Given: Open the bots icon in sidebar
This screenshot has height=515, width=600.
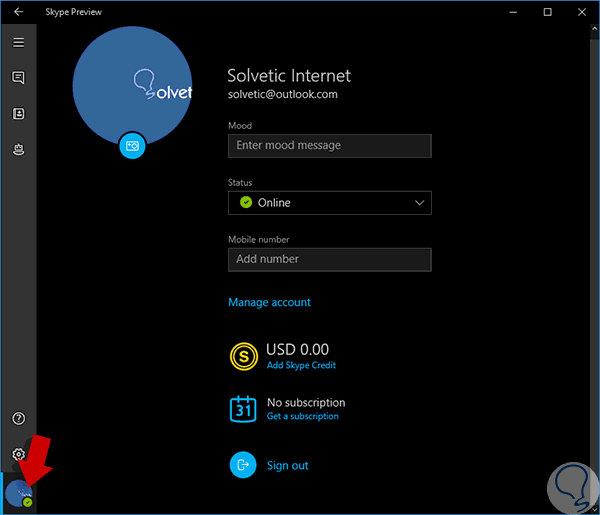Looking at the screenshot, I should pyautogui.click(x=18, y=149).
